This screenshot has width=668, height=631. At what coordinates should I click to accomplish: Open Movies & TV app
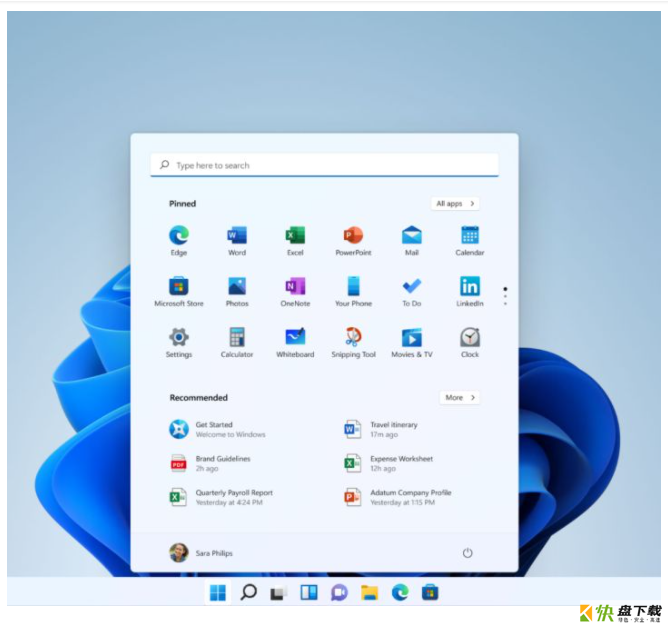pos(412,343)
